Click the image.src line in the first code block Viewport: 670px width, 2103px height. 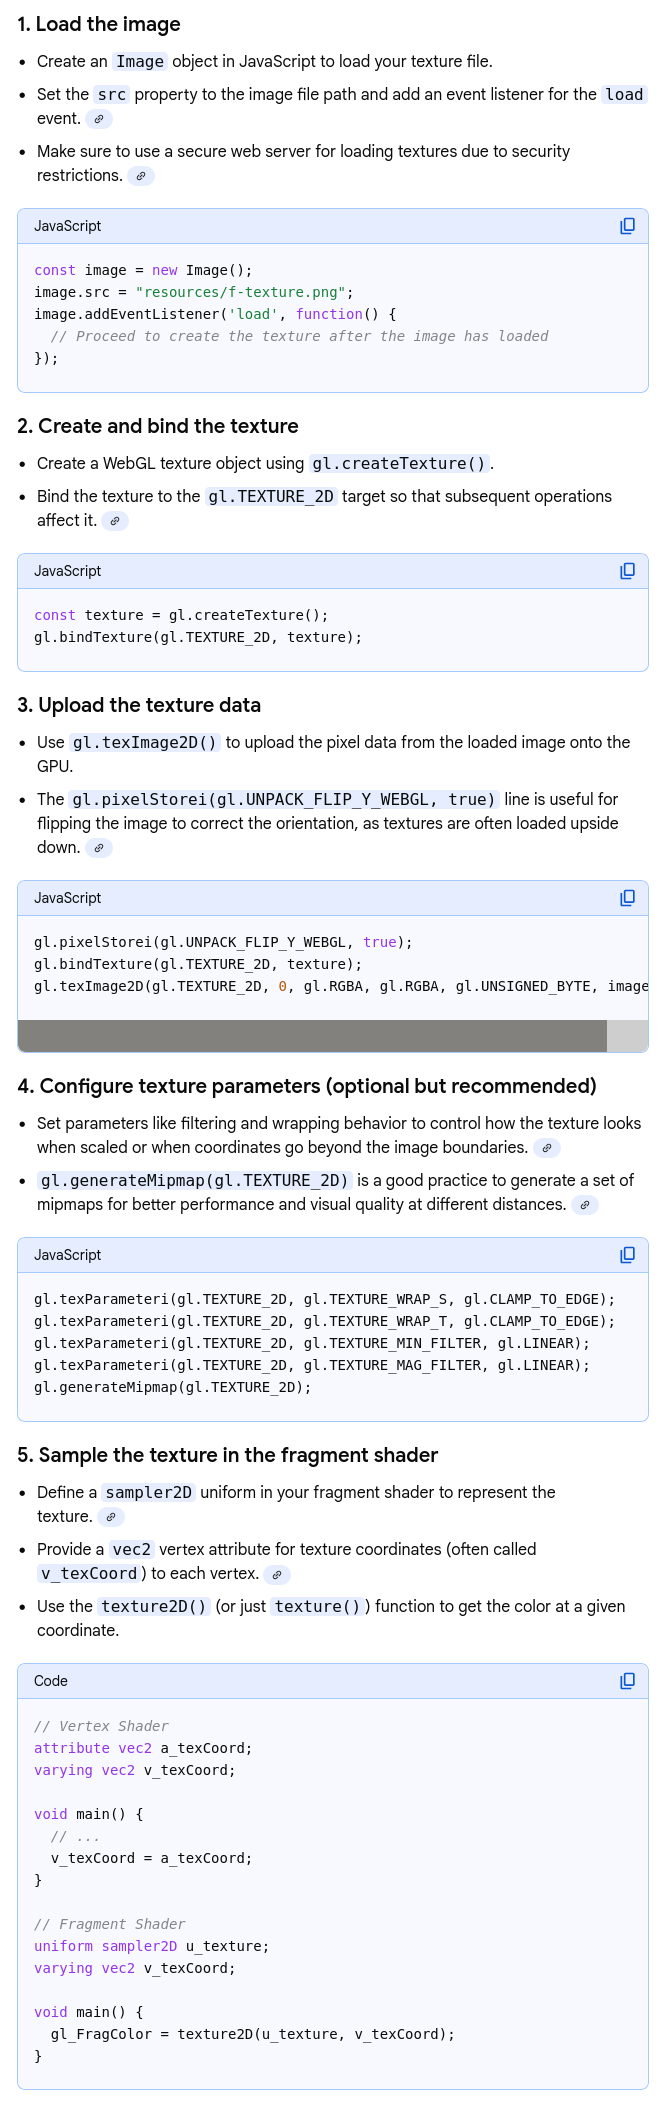click(x=194, y=292)
